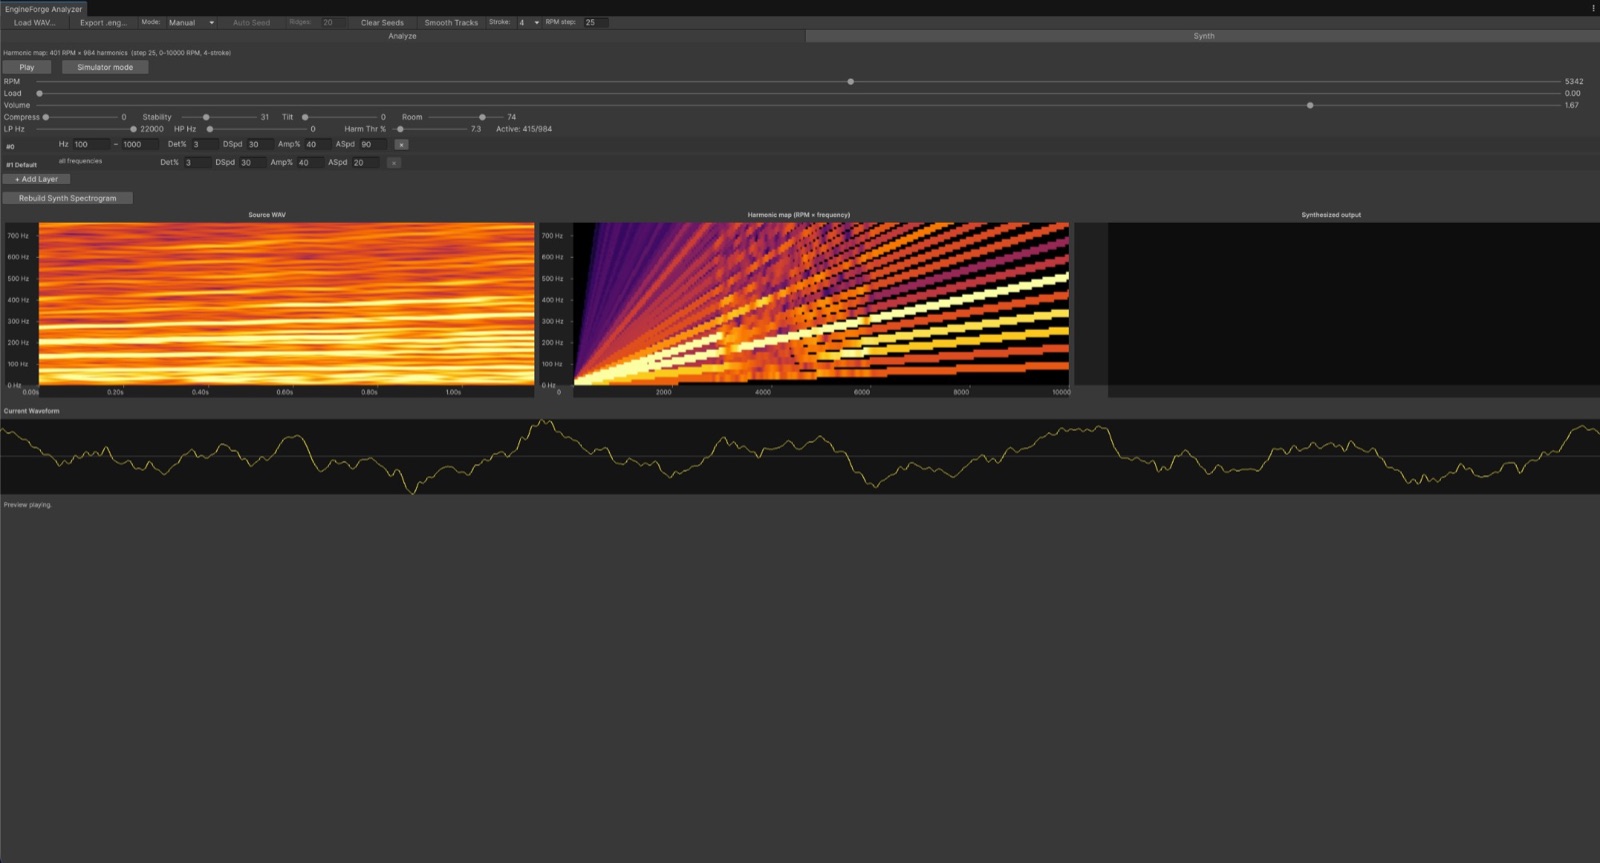Click the Stability slider handle

(206, 117)
